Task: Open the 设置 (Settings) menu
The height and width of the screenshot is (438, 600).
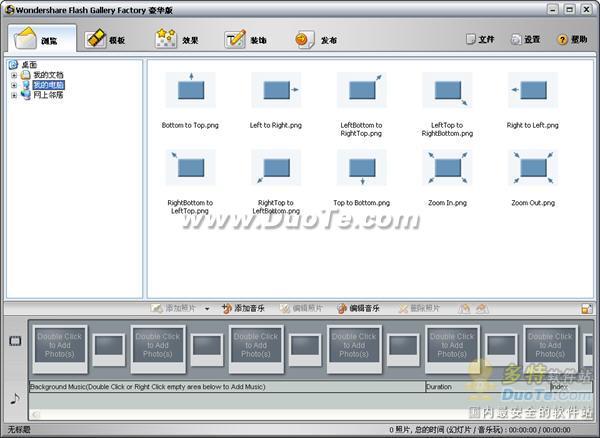Action: pos(526,39)
